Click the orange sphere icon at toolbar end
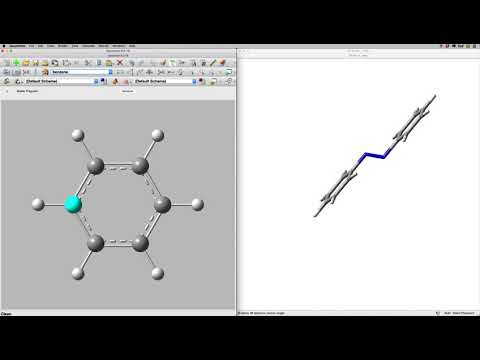This screenshot has width=480, height=360. [x=222, y=62]
